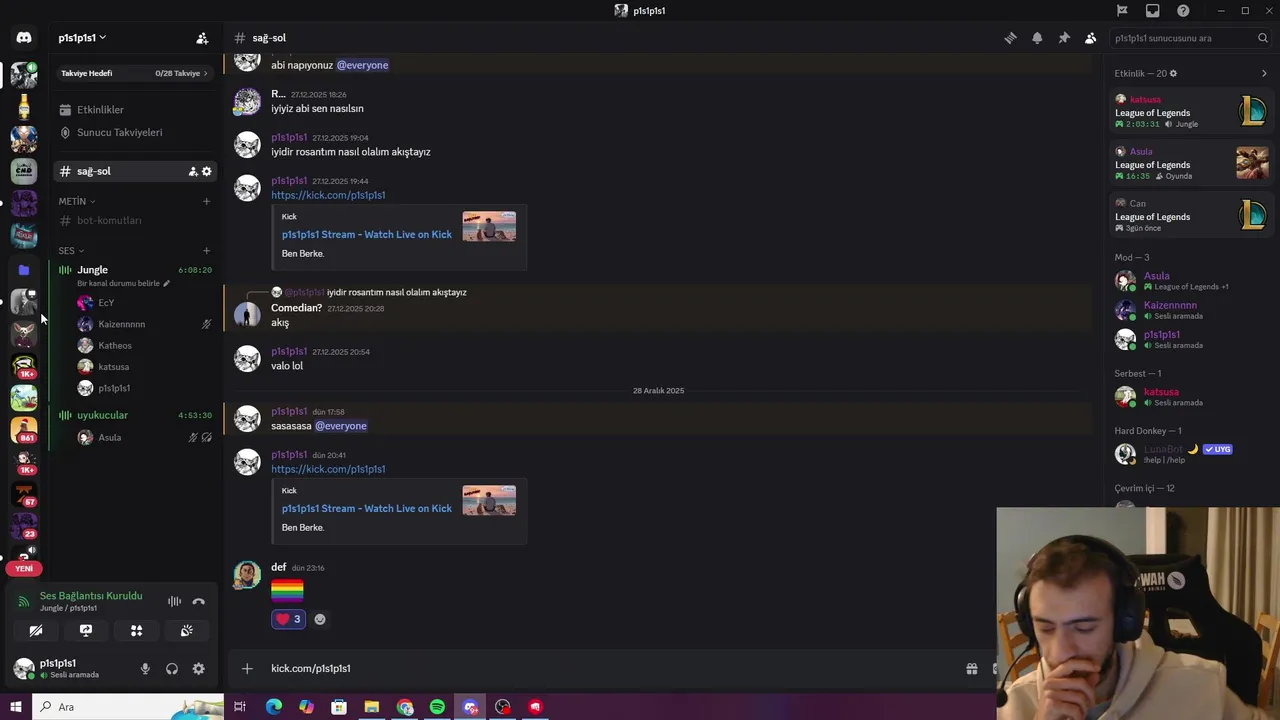The image size is (1280, 720).
Task: Open second p1s1p1s1 Stream embed title
Action: pos(367,508)
